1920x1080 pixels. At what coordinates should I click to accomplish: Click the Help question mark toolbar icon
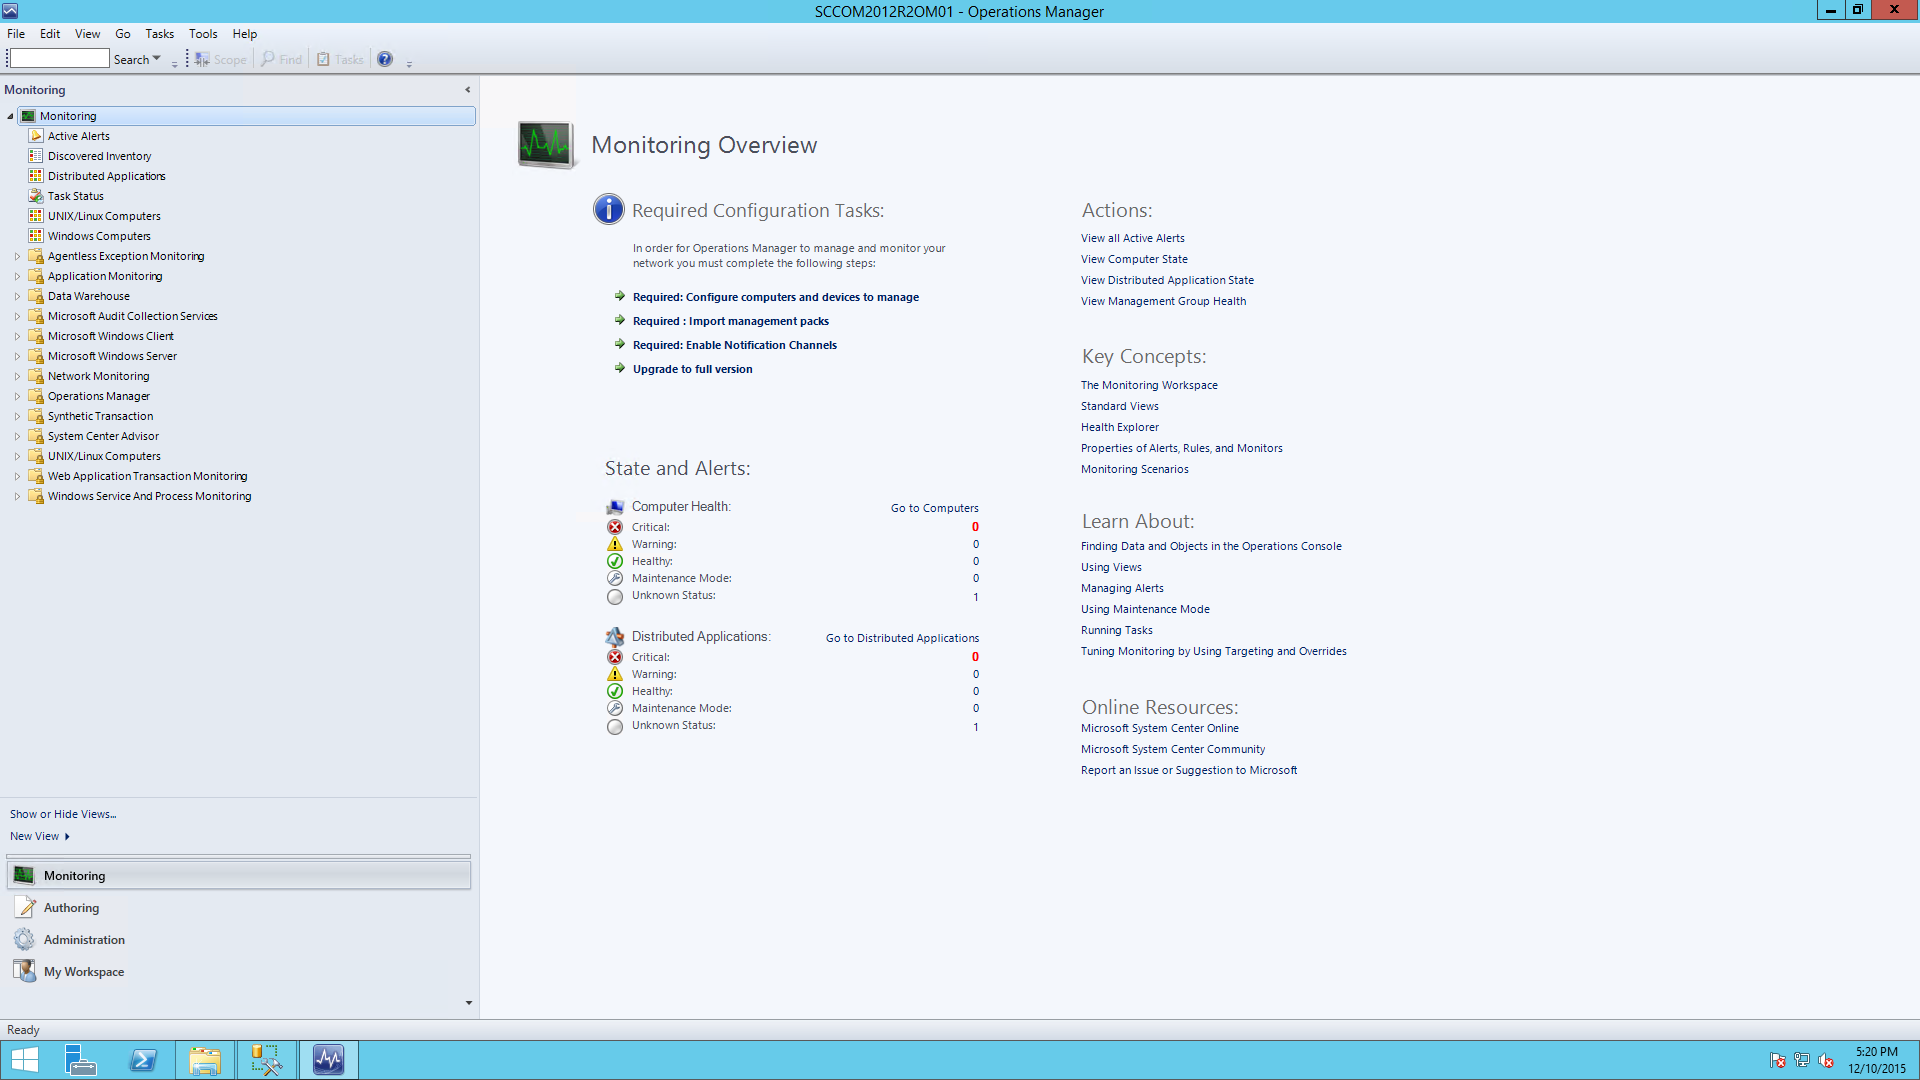pos(384,58)
